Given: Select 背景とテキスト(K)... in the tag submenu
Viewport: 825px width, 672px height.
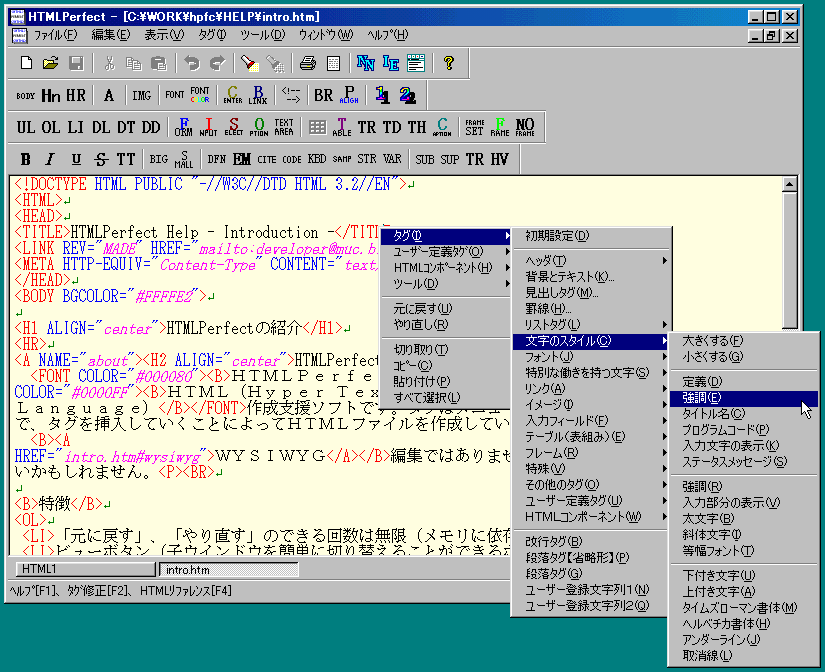Looking at the screenshot, I should (592, 277).
